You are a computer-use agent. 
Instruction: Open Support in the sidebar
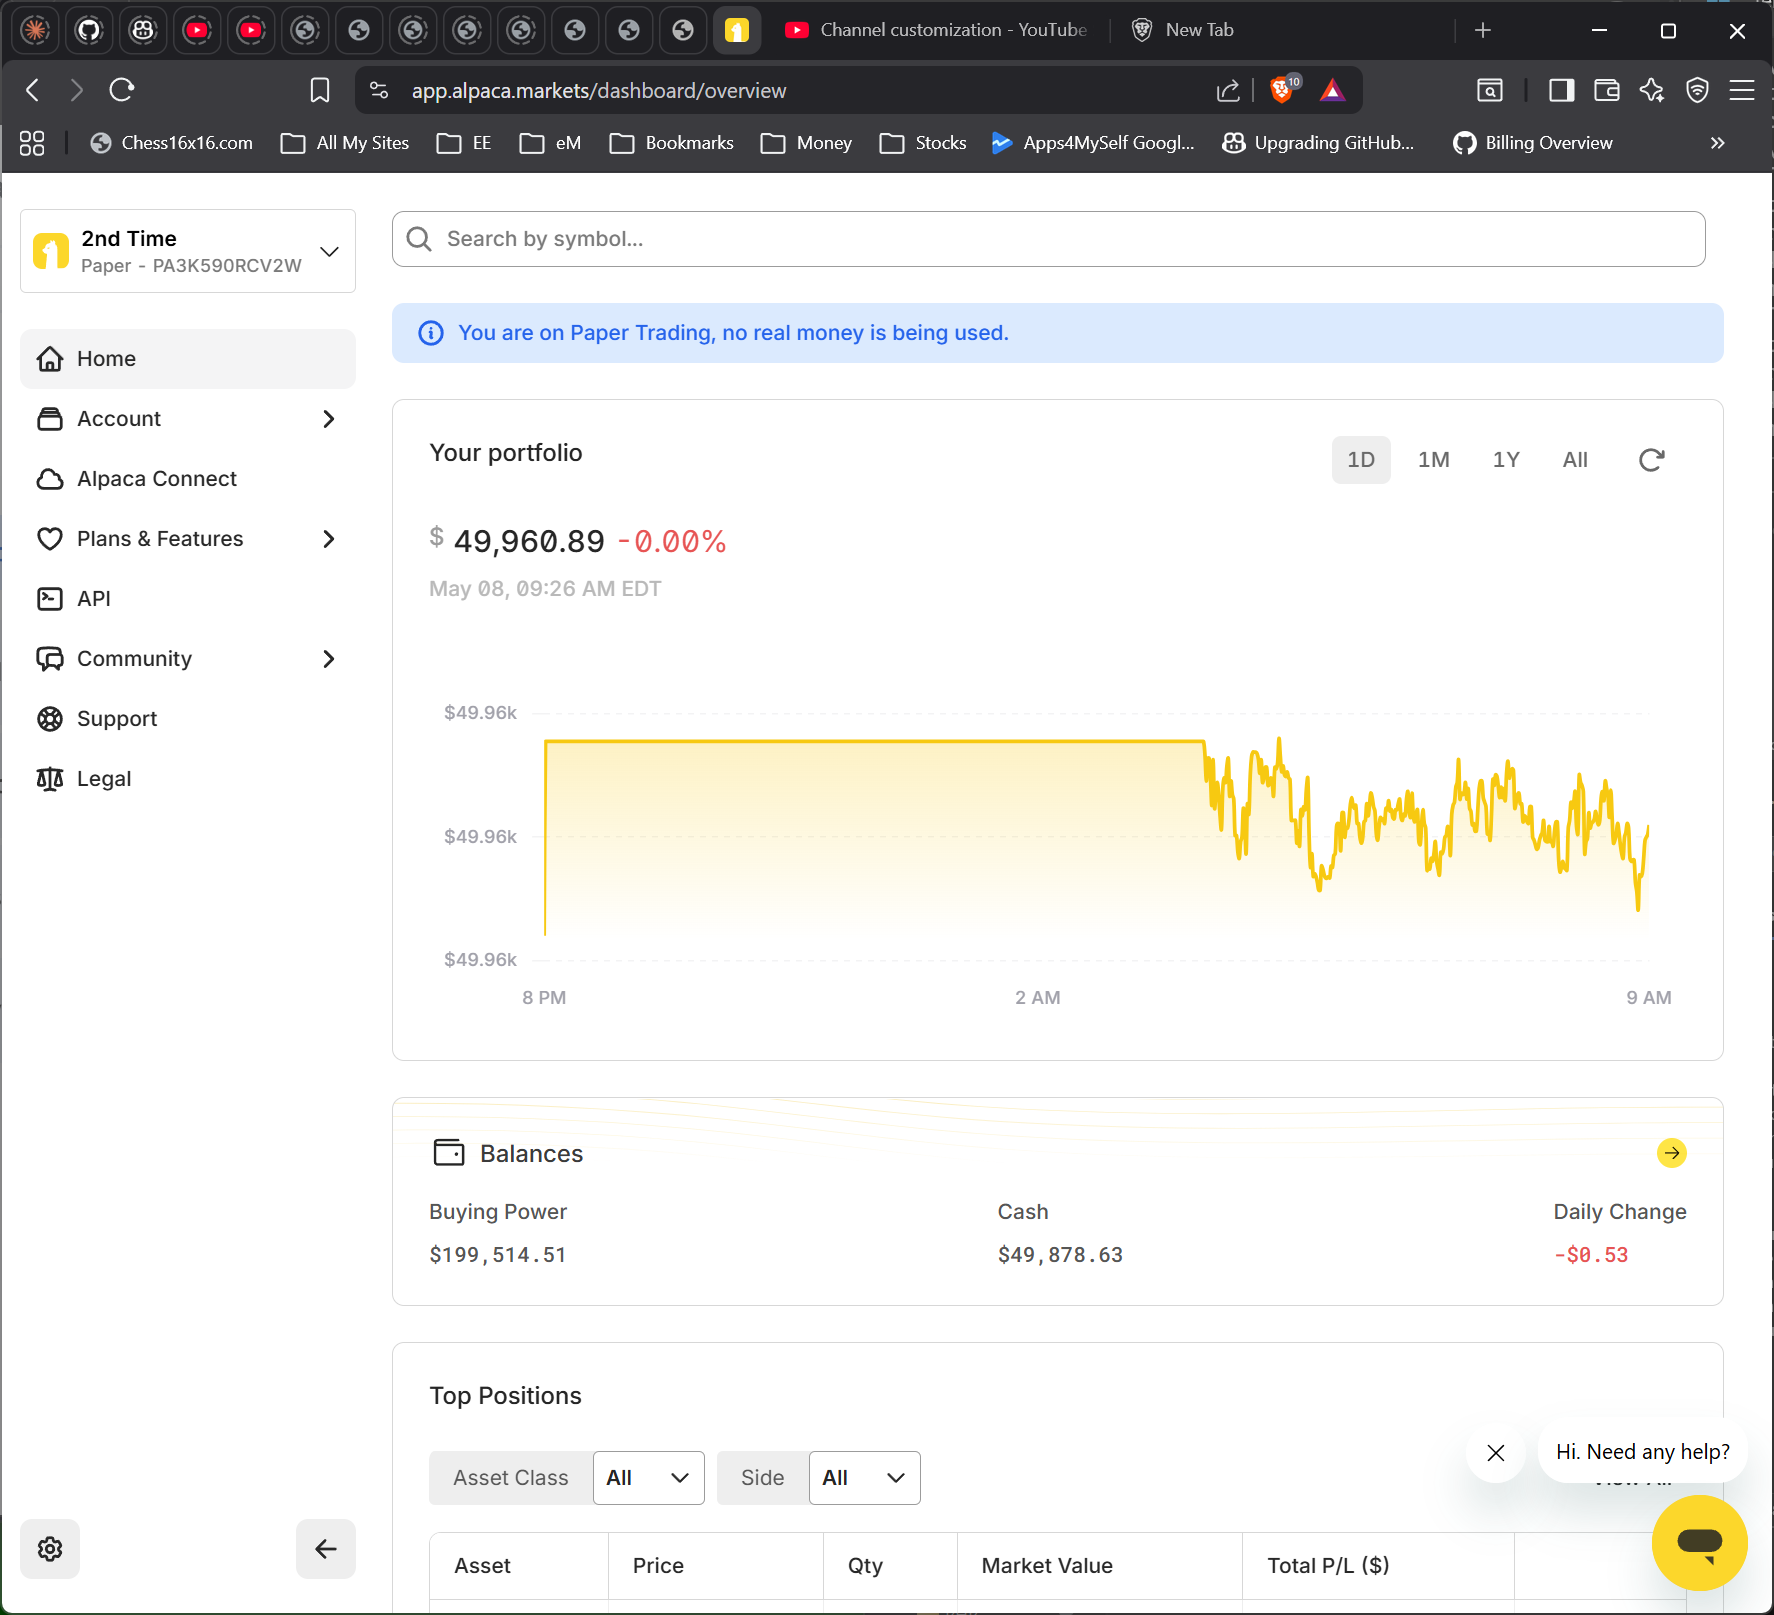(x=188, y=719)
